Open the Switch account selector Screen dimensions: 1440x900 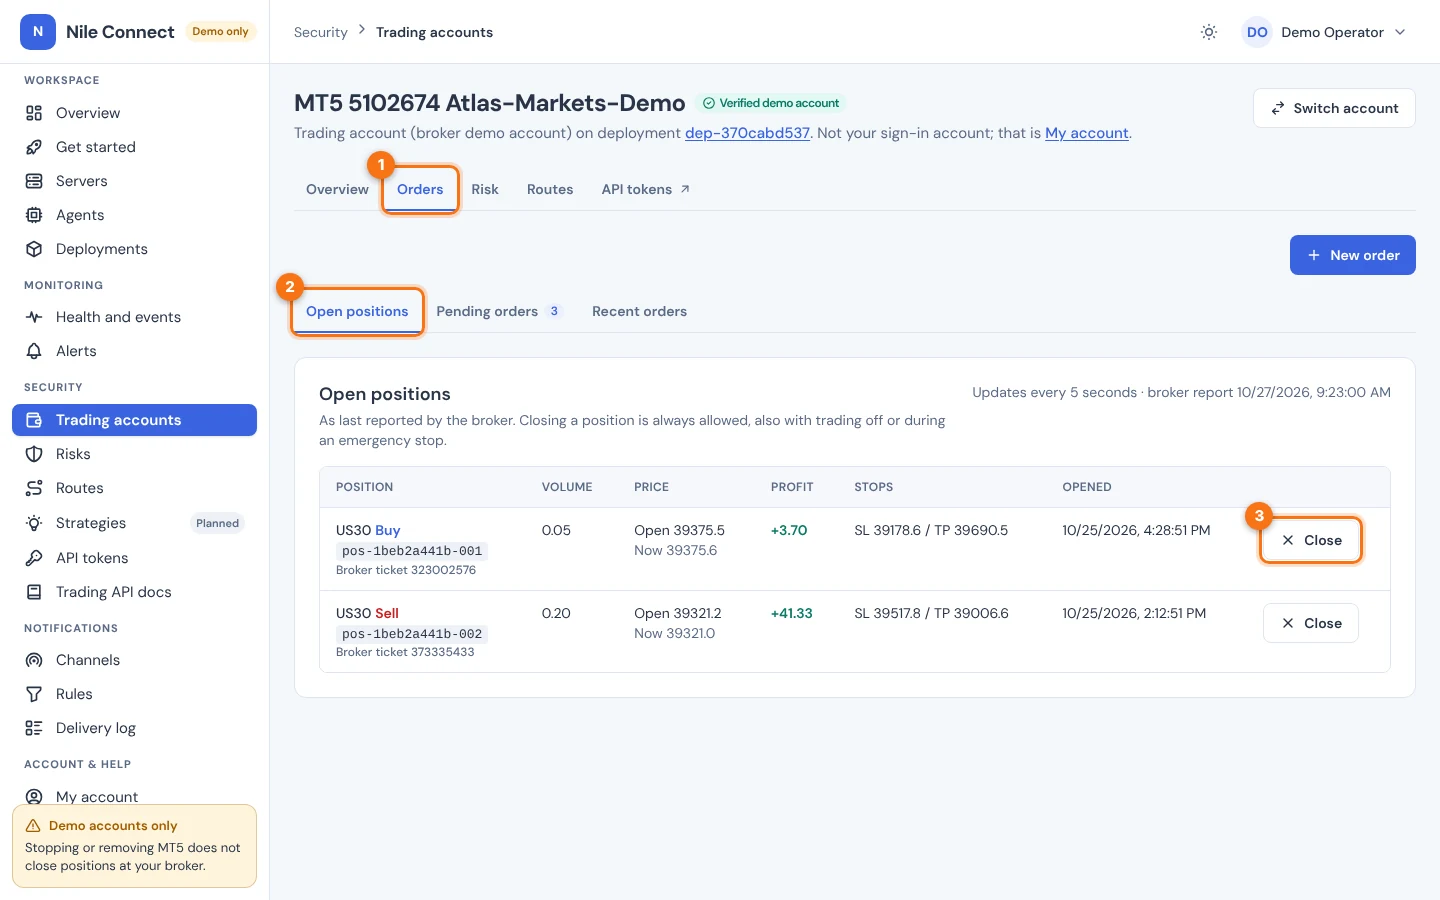click(1334, 108)
